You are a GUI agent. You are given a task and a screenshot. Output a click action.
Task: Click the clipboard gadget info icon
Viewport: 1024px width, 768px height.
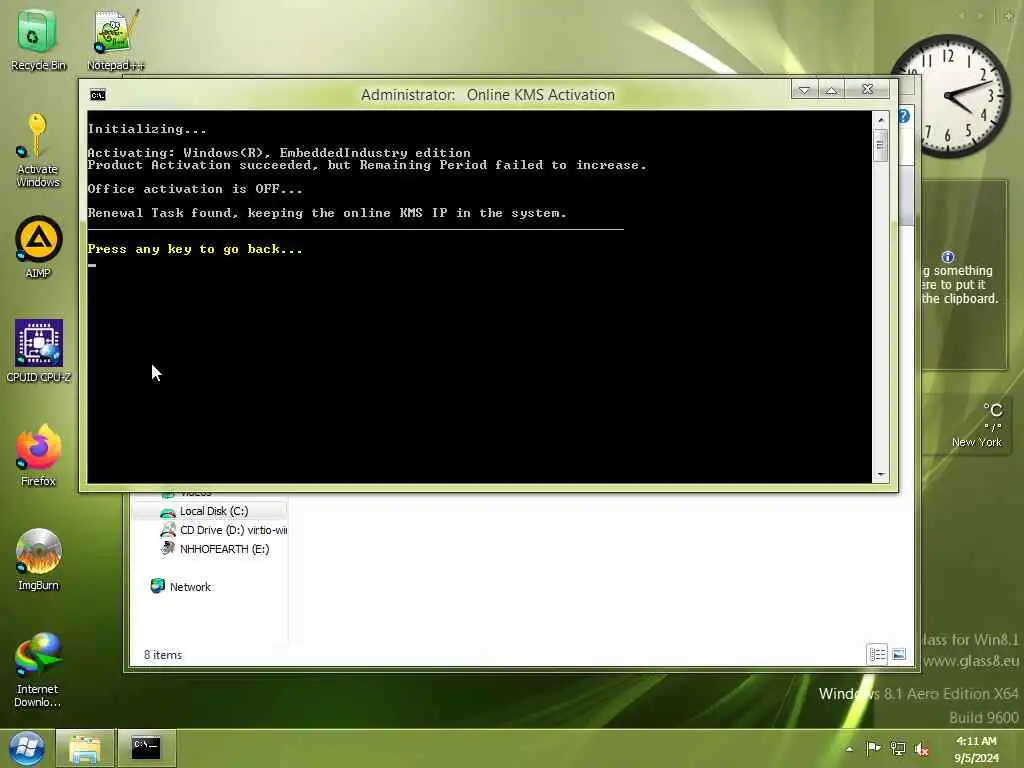pos(948,257)
